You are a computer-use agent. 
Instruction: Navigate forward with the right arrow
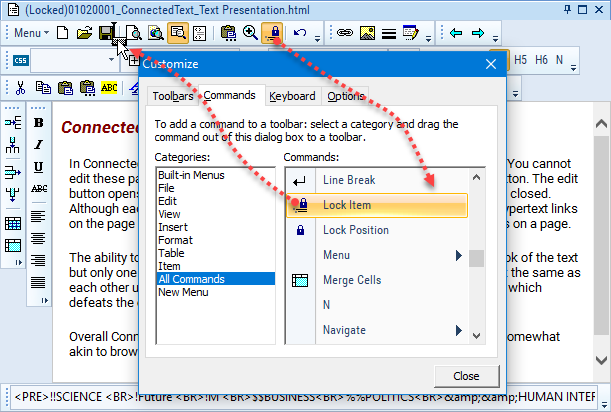click(478, 33)
